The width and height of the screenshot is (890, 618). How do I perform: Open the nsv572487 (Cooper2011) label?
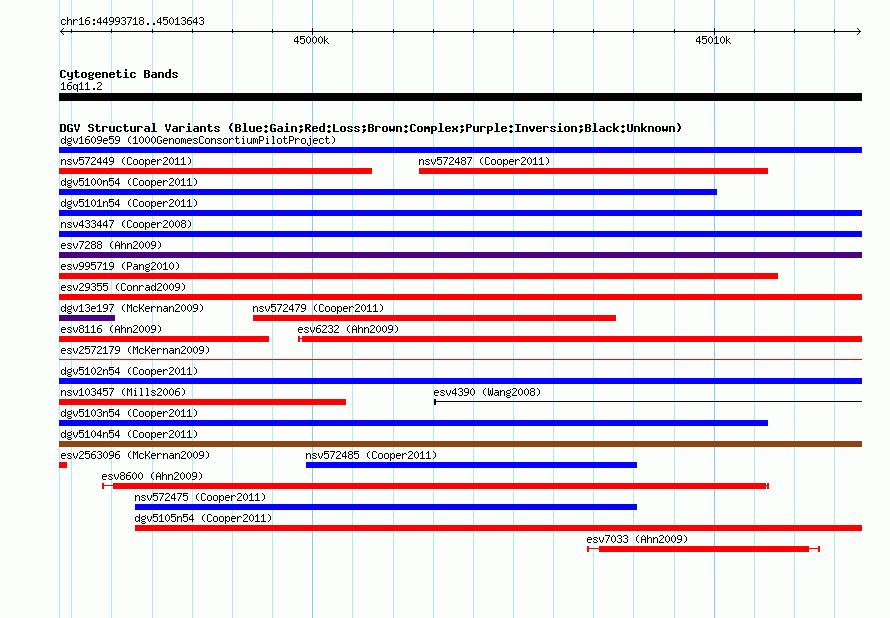[x=484, y=161]
